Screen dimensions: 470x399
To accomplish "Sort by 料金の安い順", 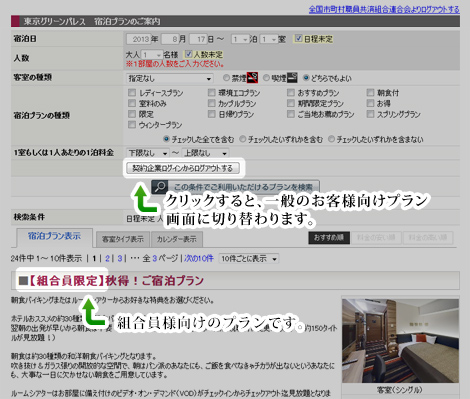I will [x=376, y=237].
